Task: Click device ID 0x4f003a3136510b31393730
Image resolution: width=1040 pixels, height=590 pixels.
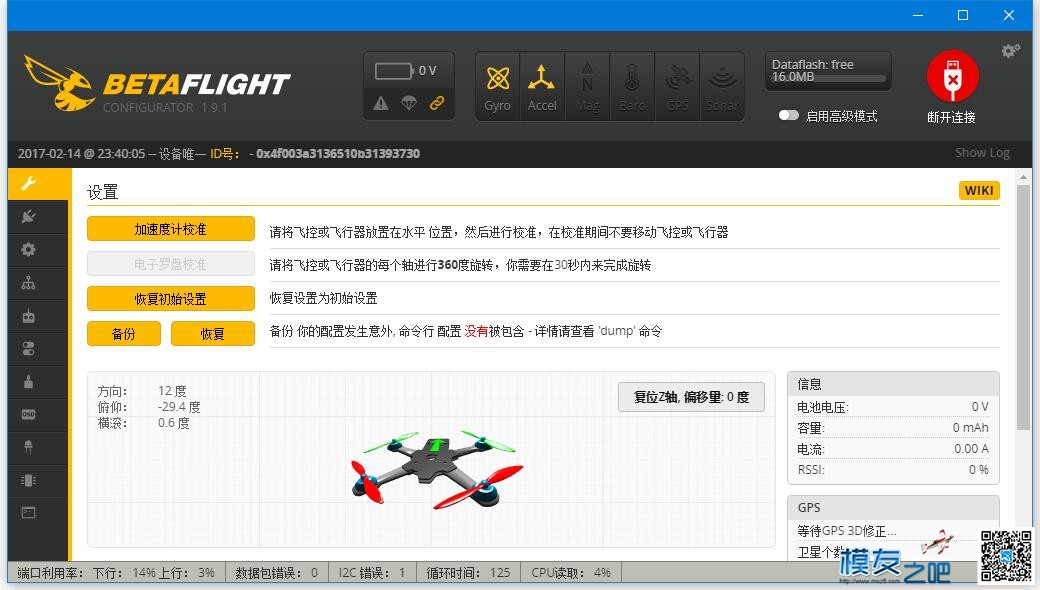Action: click(338, 154)
